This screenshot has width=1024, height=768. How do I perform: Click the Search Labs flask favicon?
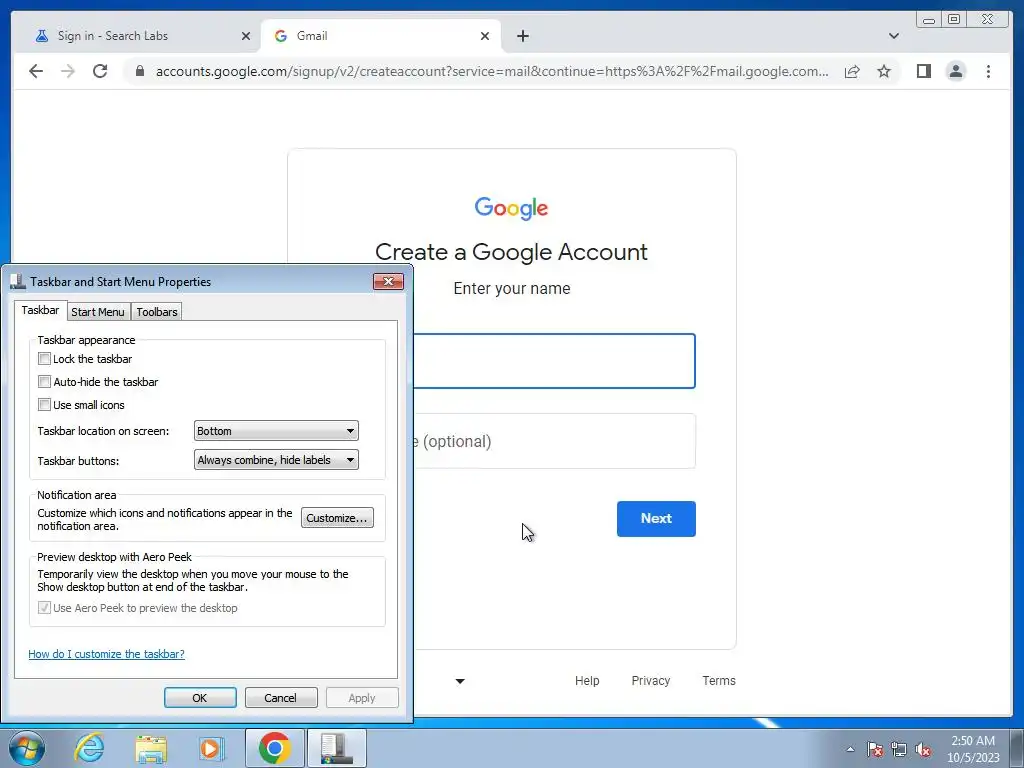42,36
